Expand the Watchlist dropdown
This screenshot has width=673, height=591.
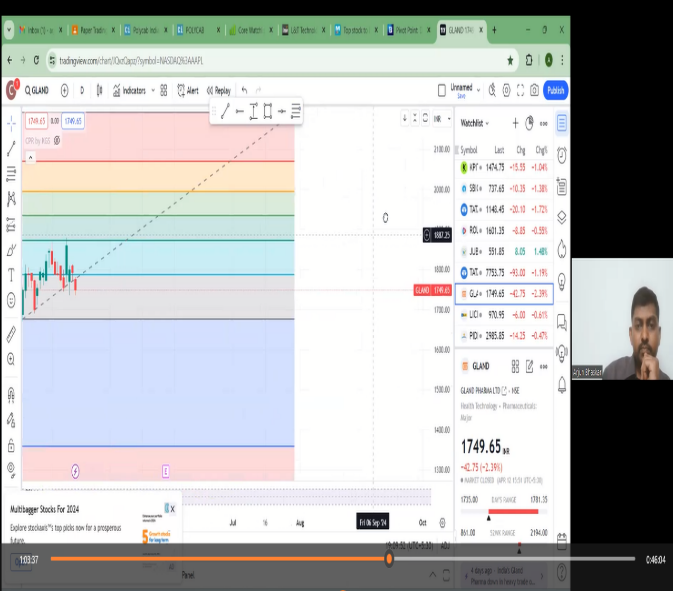[x=475, y=124]
